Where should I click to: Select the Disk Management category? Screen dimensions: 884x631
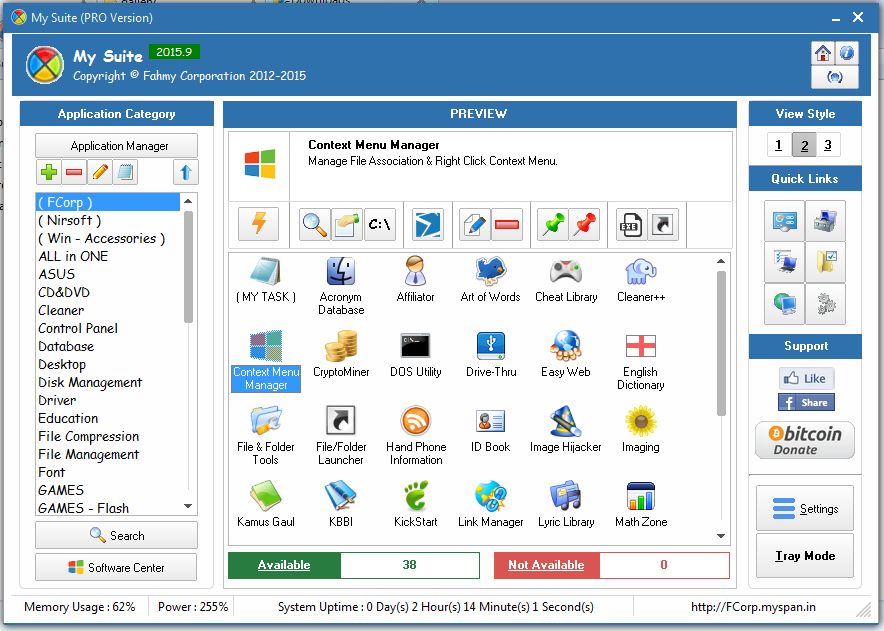90,382
